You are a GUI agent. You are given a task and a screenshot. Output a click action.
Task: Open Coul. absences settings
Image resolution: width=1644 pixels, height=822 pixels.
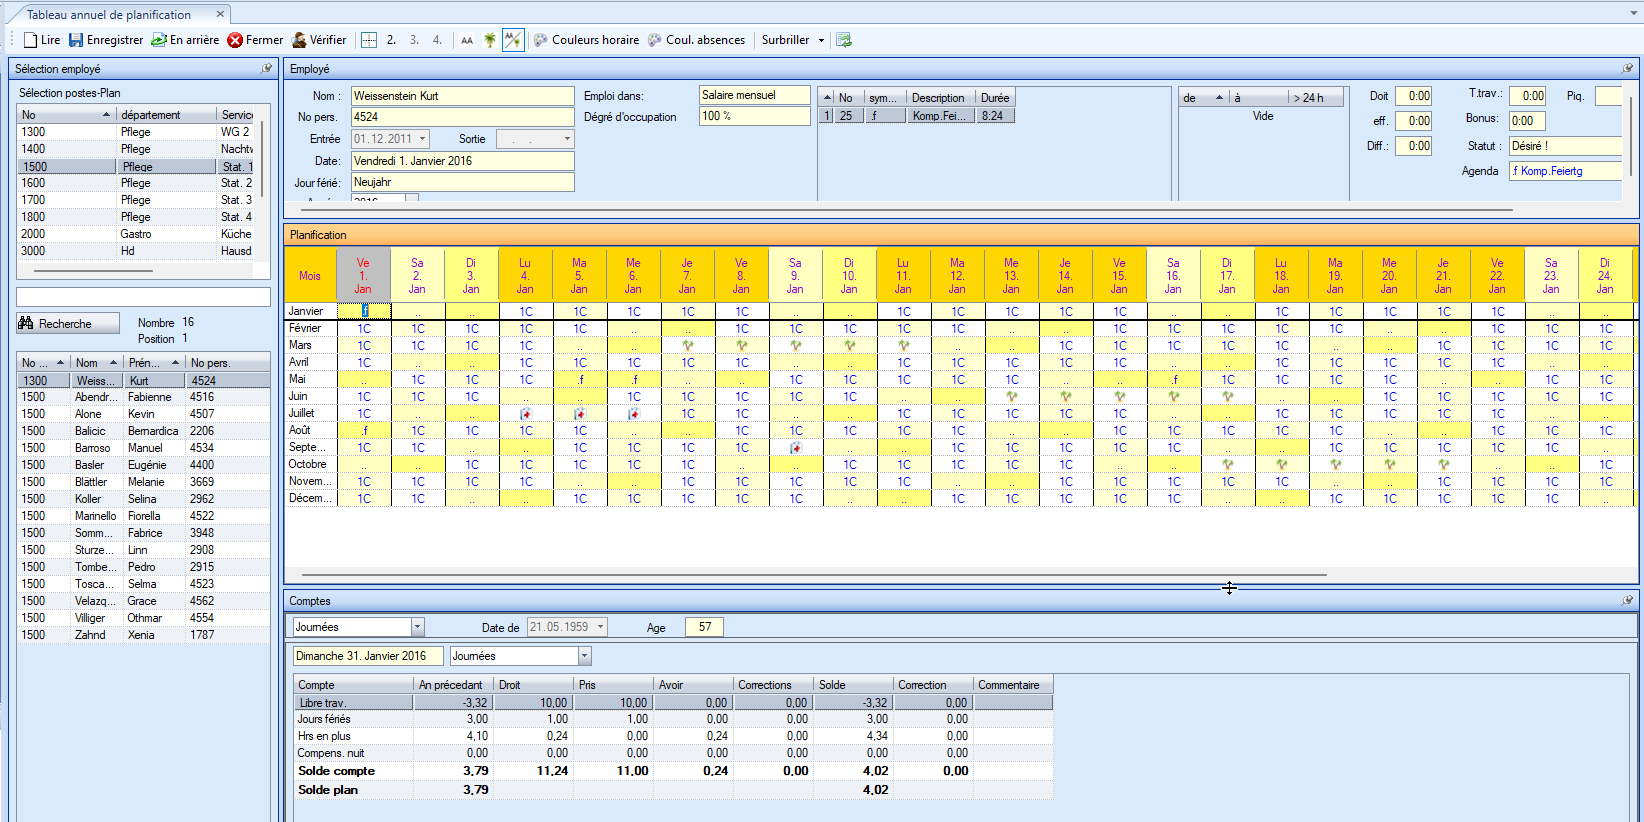(696, 40)
